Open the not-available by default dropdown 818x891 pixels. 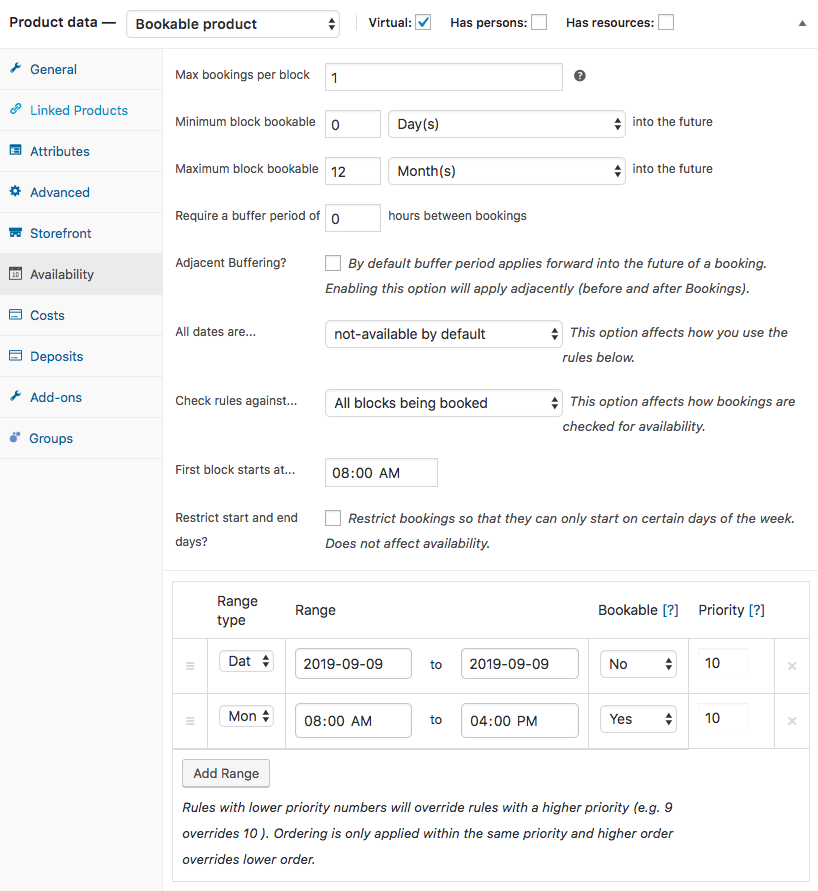coord(444,334)
